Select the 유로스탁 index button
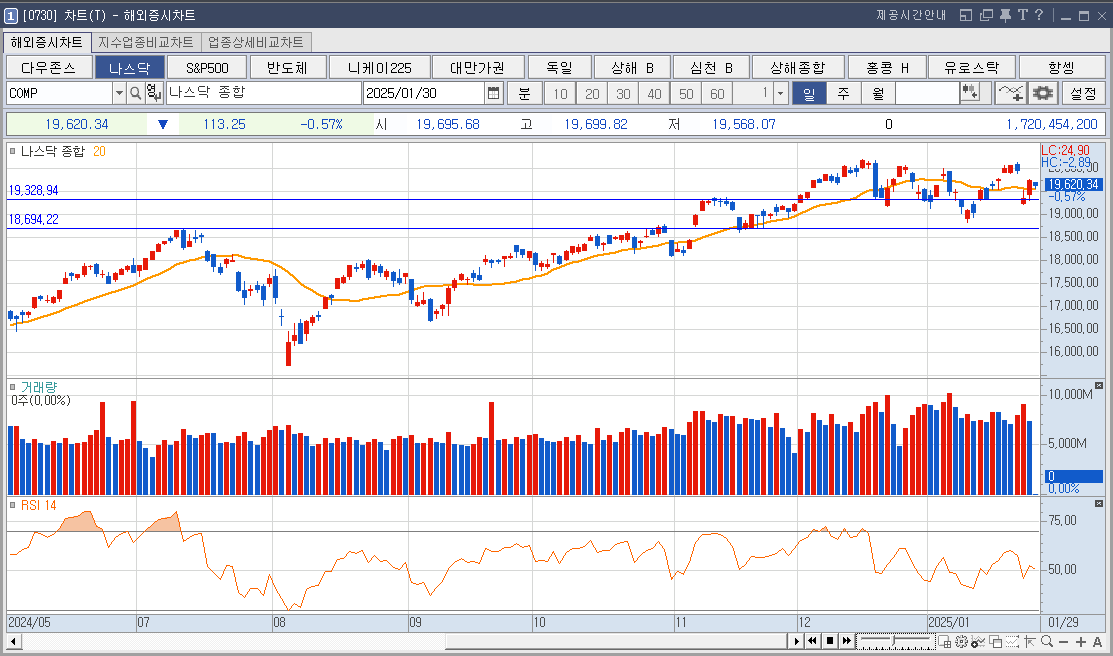Image resolution: width=1113 pixels, height=656 pixels. (972, 67)
